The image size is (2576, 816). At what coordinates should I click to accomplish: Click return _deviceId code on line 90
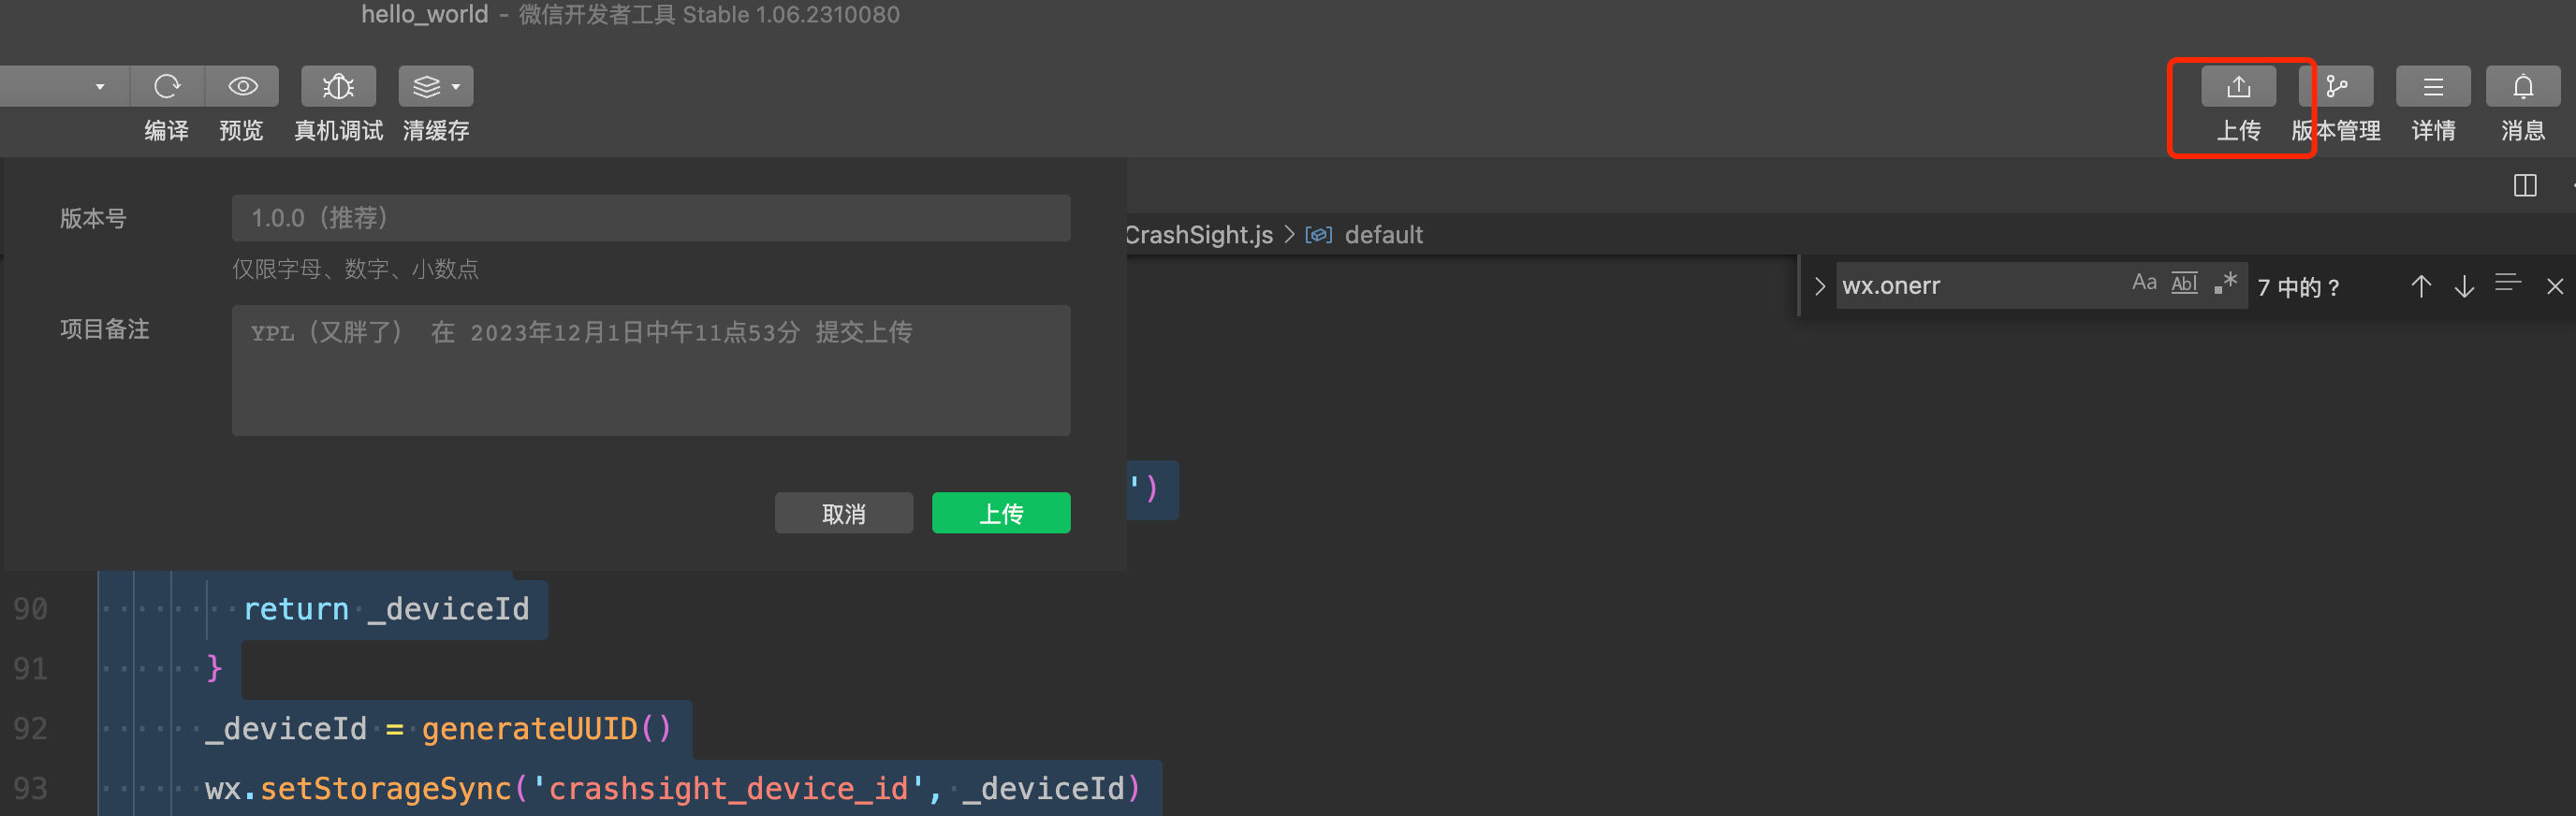tap(386, 609)
